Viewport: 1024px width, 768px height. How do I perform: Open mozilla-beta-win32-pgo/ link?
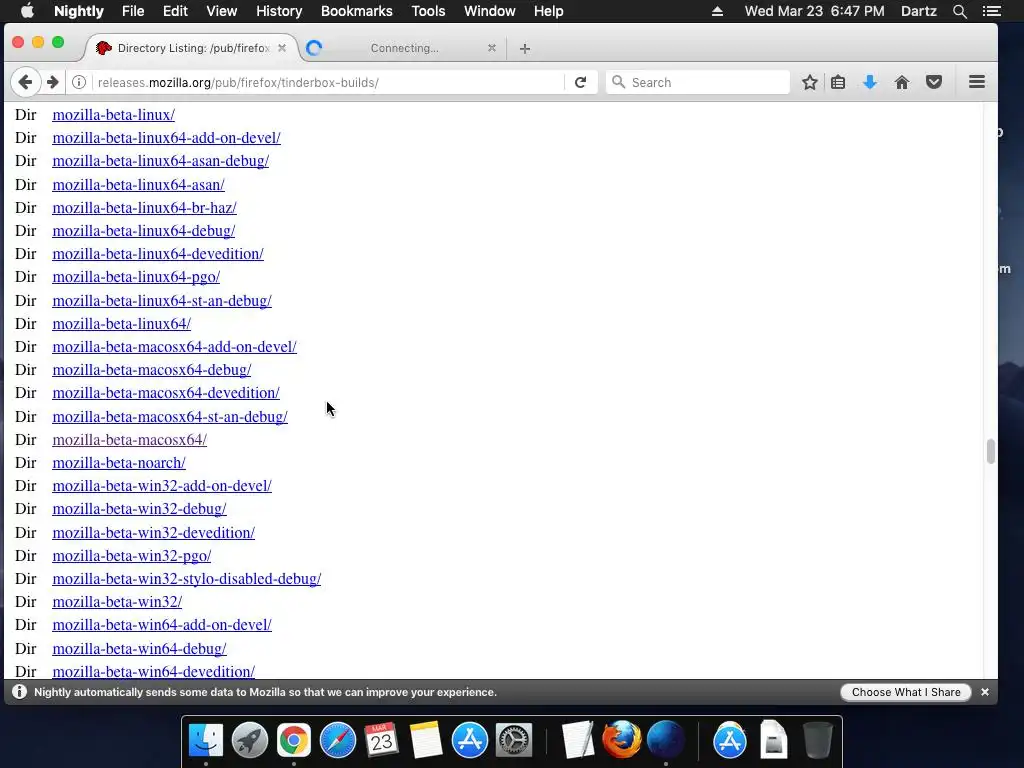coord(131,556)
